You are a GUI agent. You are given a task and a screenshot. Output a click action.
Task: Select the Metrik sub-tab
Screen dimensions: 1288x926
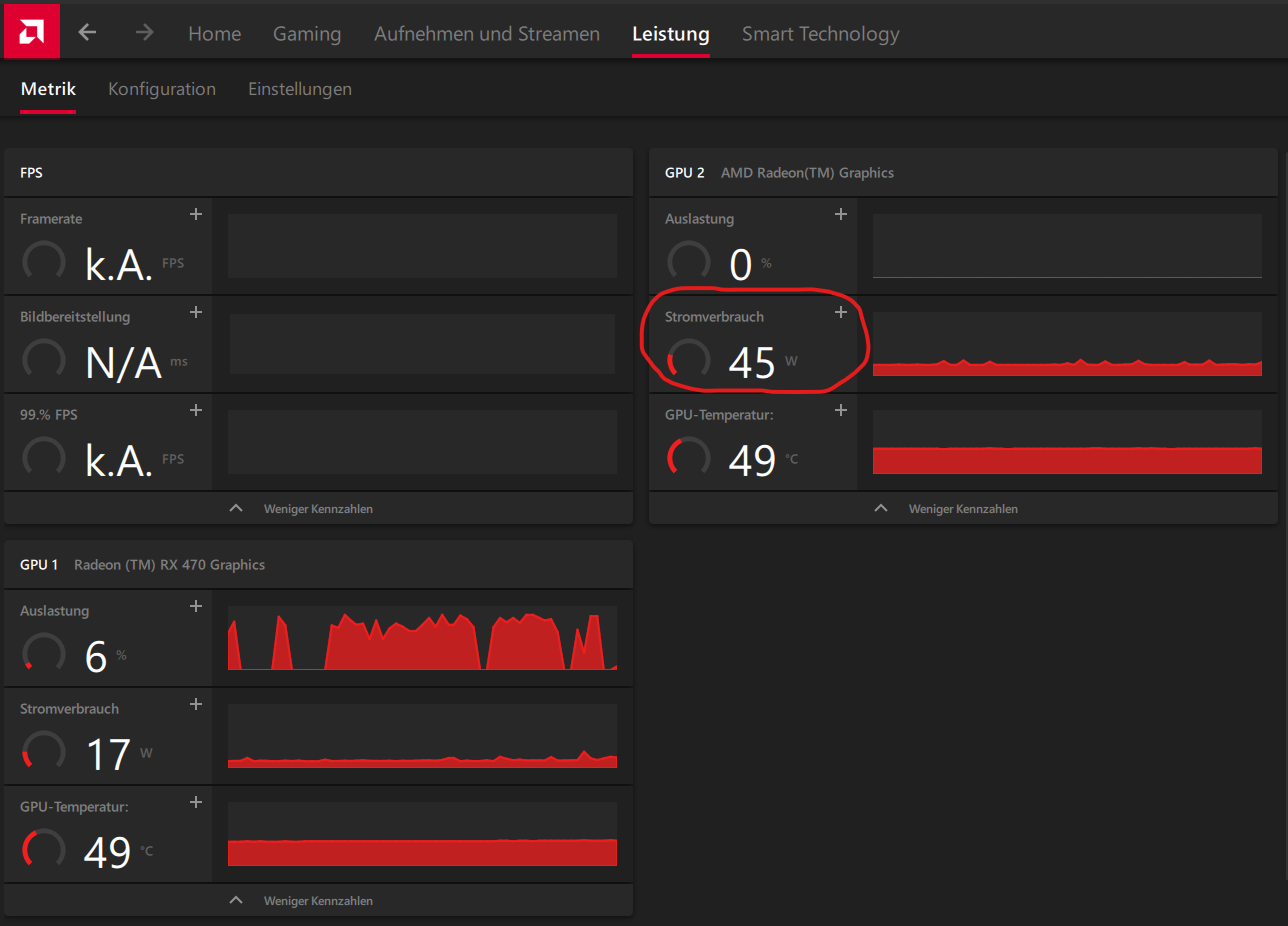click(48, 88)
